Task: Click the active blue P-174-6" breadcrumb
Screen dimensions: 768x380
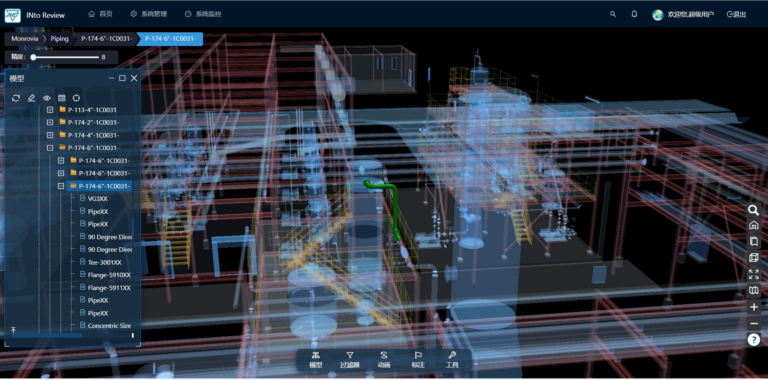Action: point(170,39)
